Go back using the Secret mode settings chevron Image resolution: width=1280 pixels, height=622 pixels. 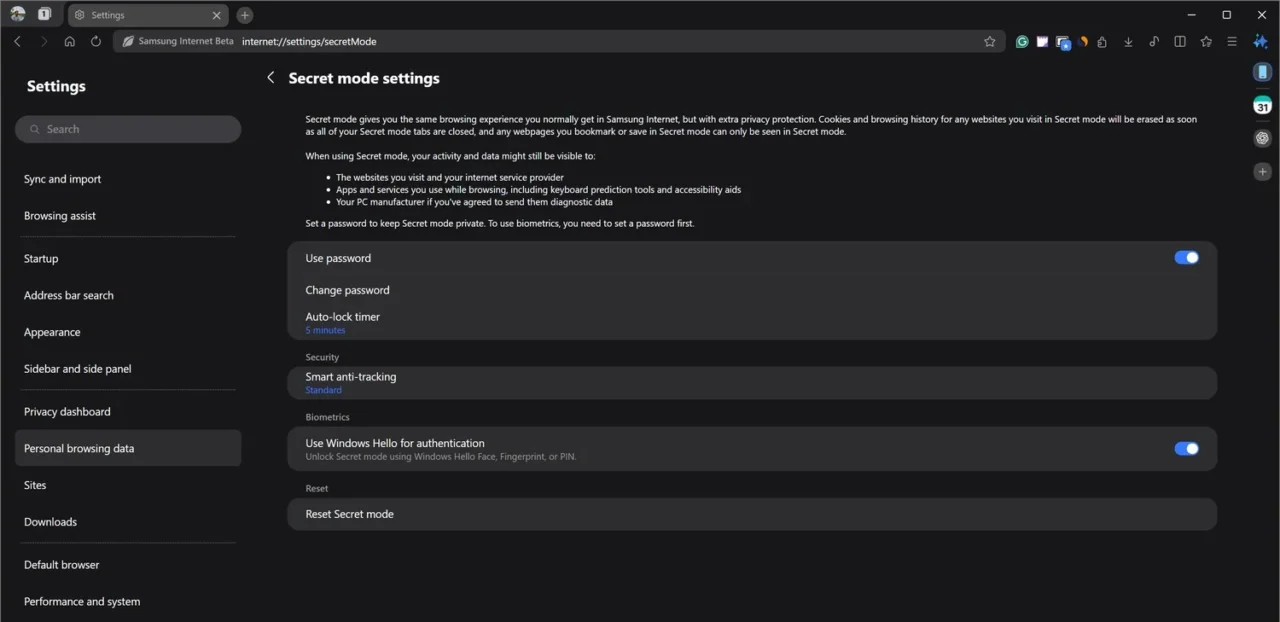[x=270, y=77]
